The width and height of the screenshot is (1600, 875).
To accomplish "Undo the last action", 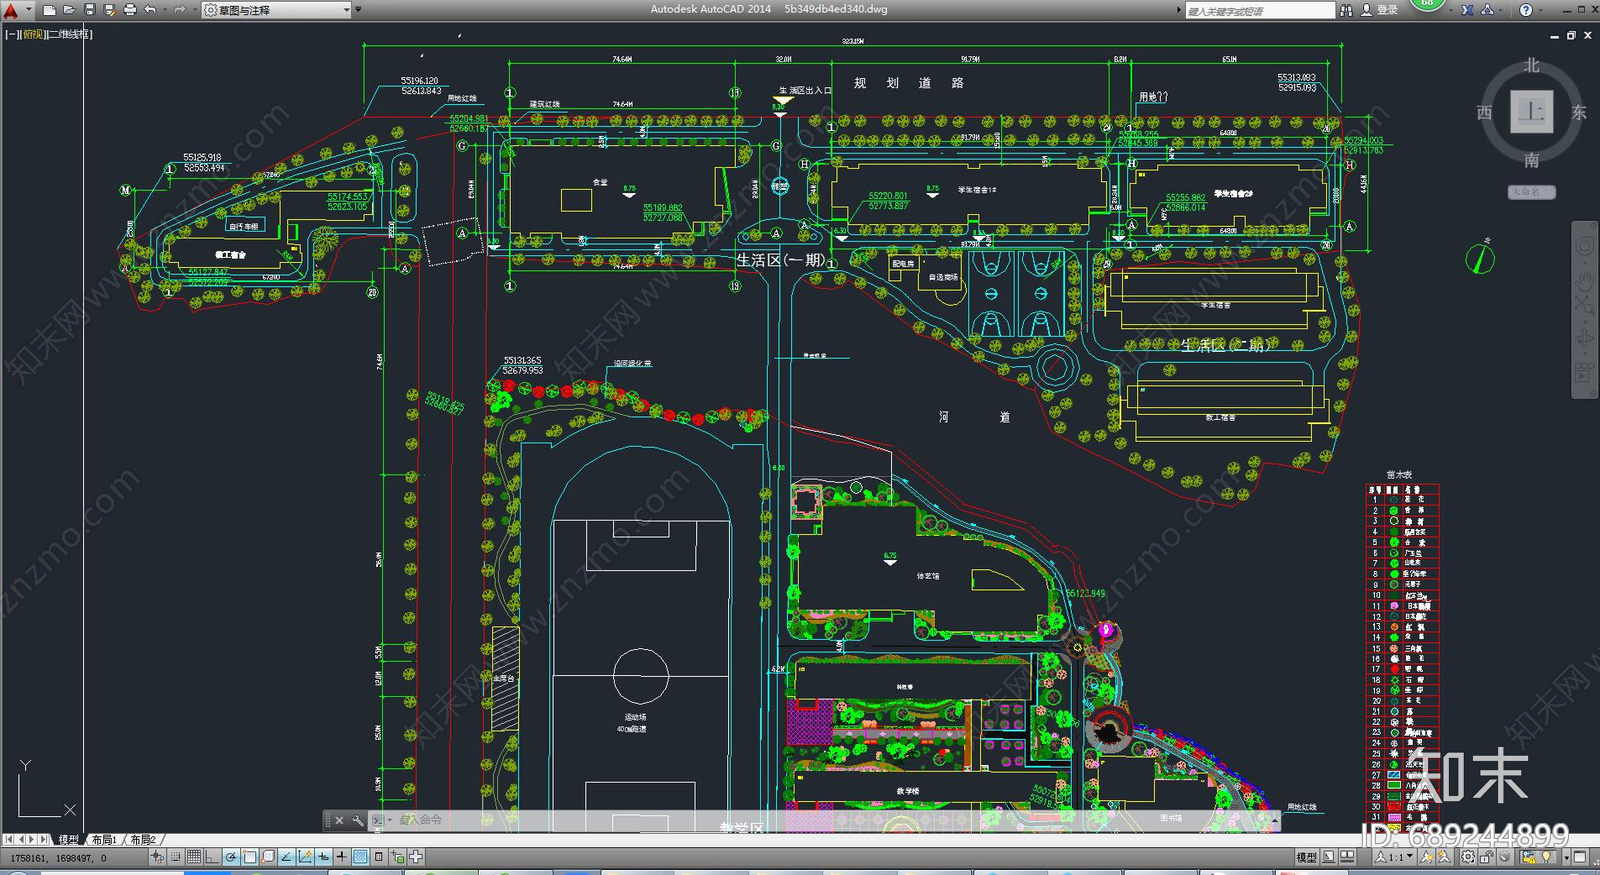I will pyautogui.click(x=150, y=10).
